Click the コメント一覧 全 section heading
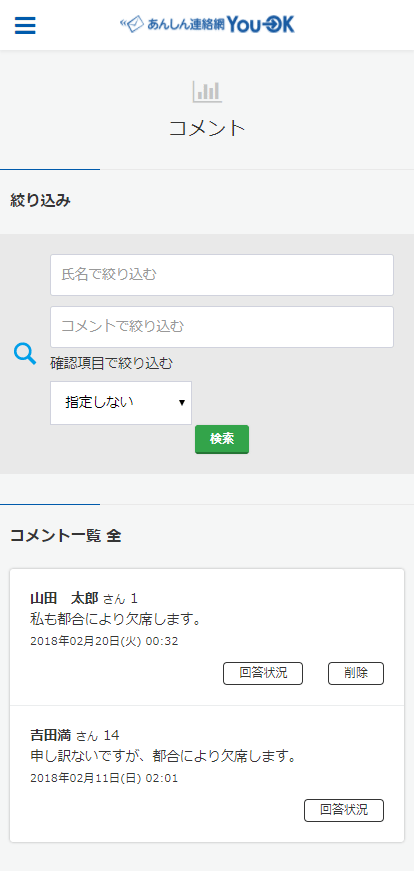The width and height of the screenshot is (414, 871). coord(66,535)
